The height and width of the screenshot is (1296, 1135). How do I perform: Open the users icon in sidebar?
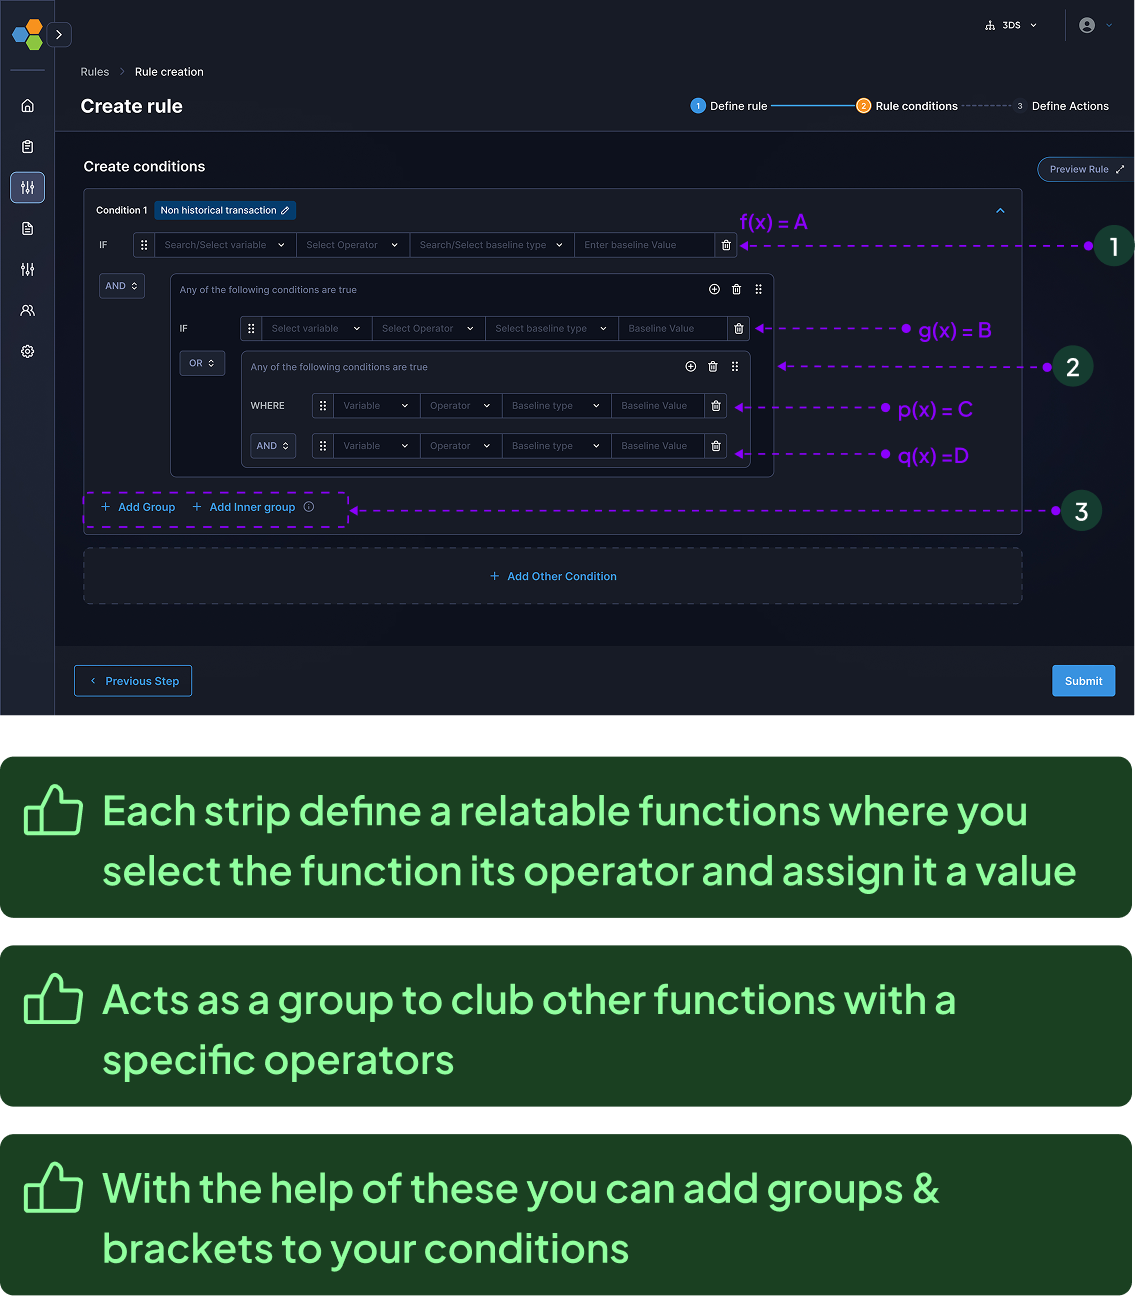click(x=27, y=311)
